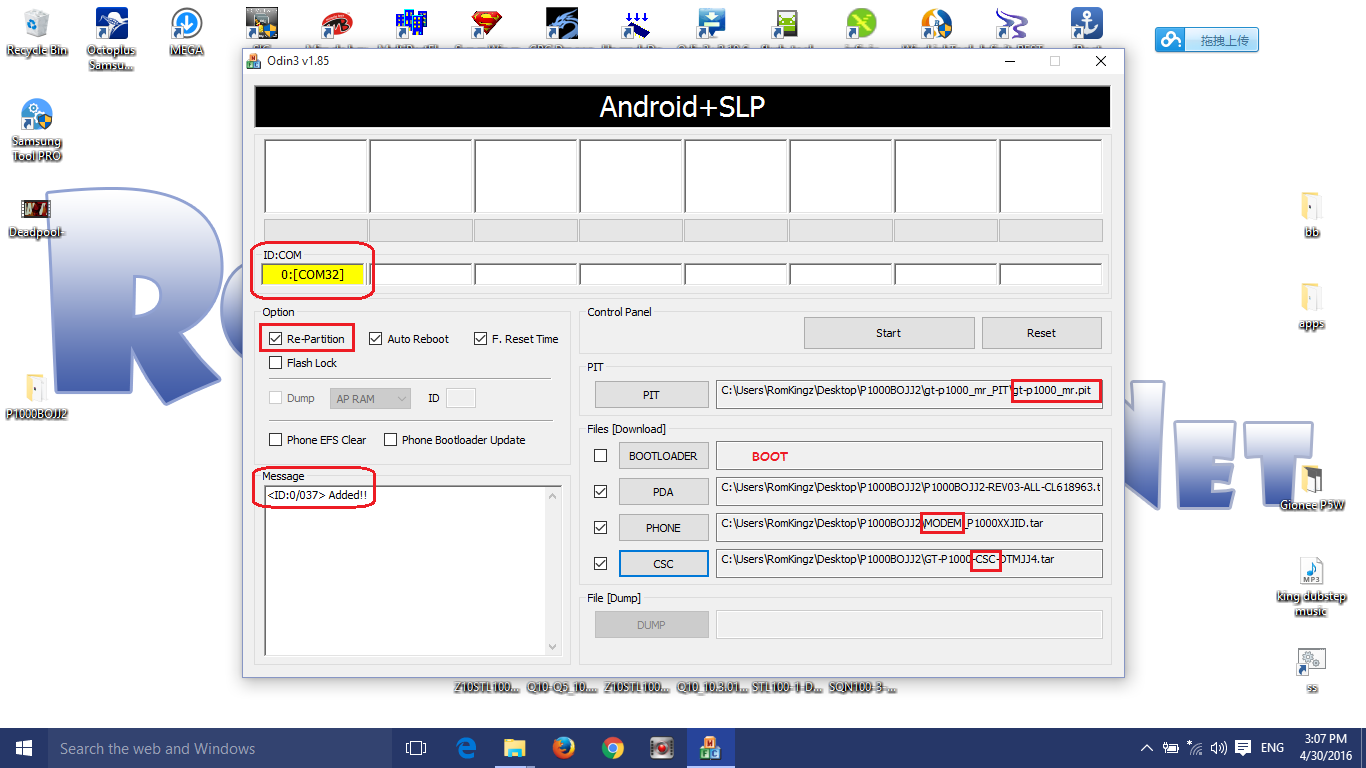Select the bb folder on the desktop
This screenshot has width=1366, height=768.
click(1312, 214)
